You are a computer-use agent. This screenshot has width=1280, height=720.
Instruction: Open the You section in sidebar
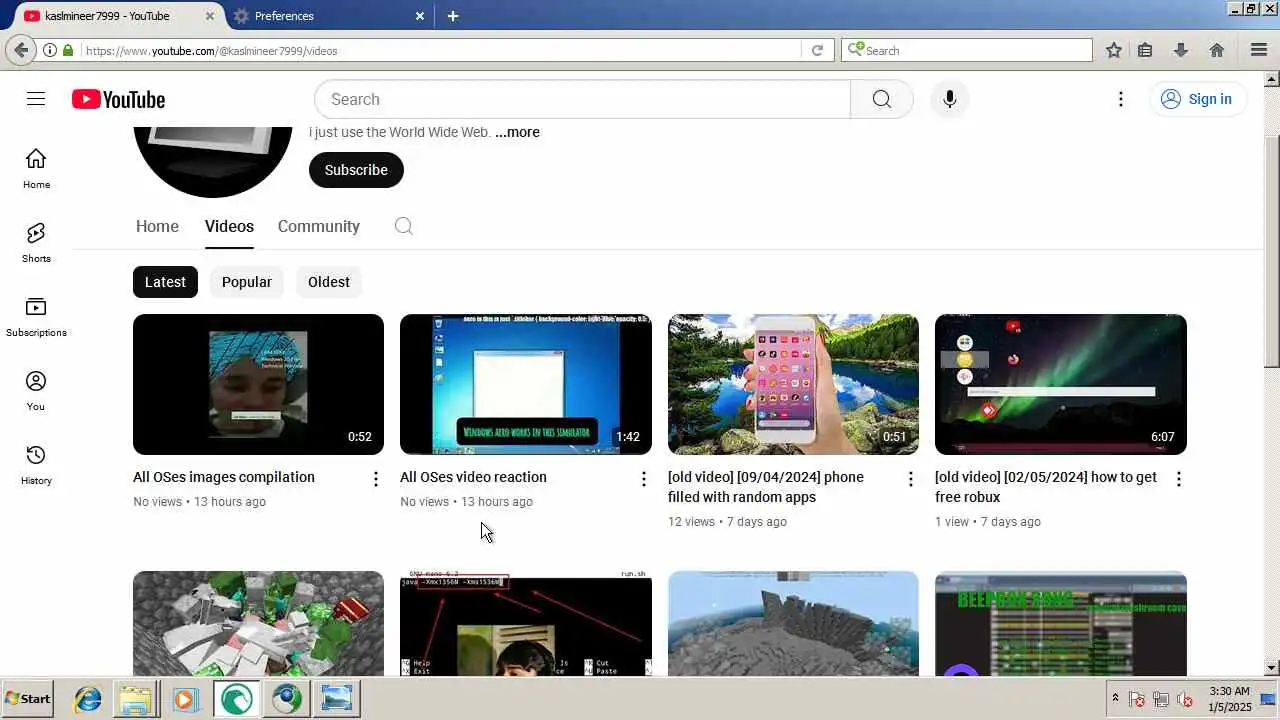36,391
